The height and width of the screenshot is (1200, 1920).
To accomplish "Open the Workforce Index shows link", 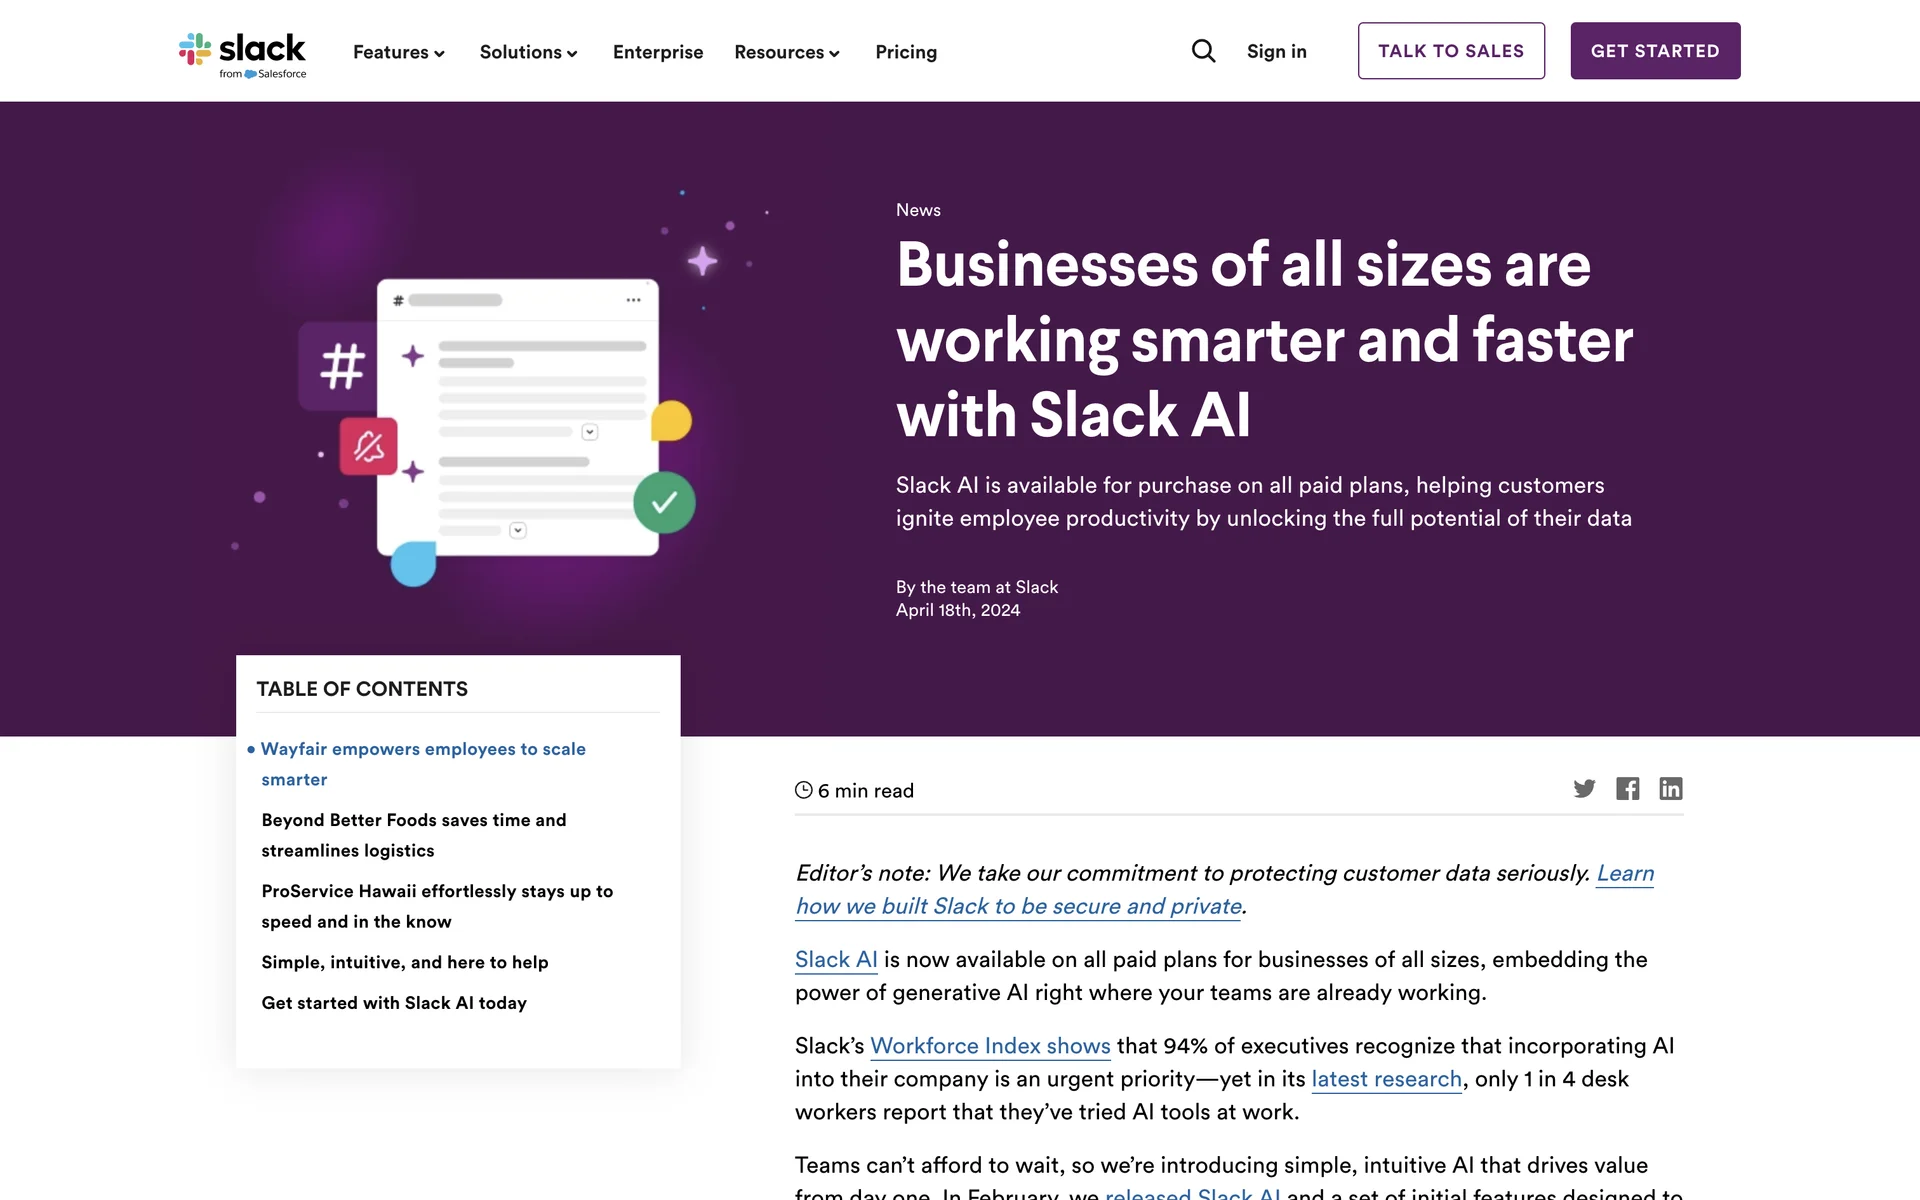I will coord(990,1046).
